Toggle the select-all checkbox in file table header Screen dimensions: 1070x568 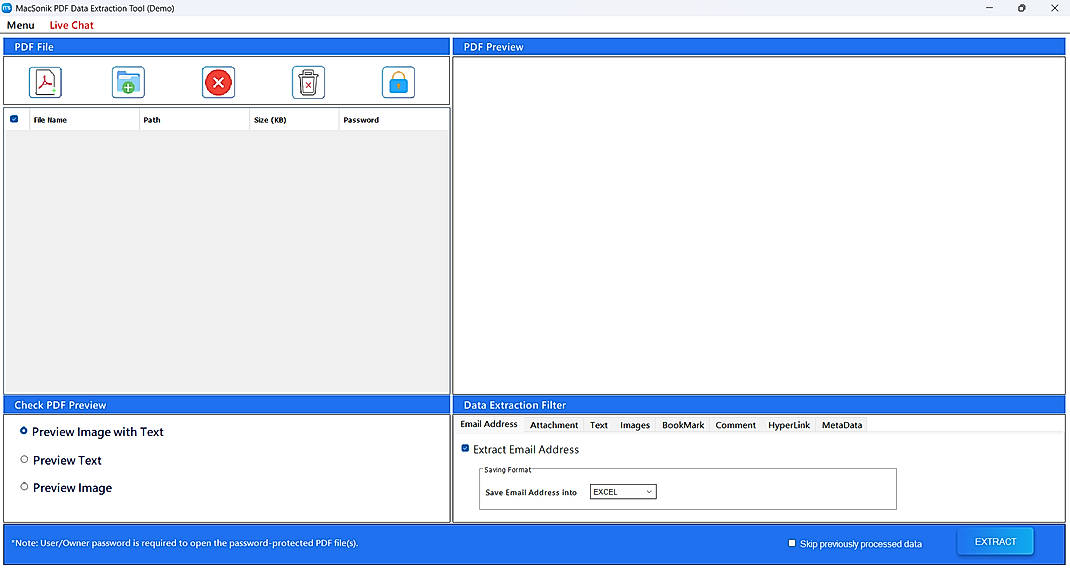tap(14, 119)
